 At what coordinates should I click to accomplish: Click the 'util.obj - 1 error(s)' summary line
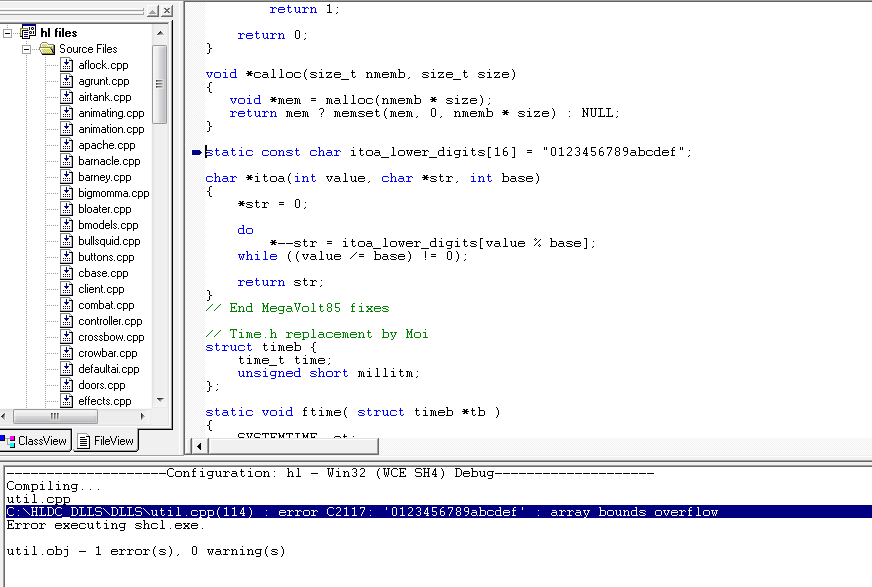click(x=146, y=551)
